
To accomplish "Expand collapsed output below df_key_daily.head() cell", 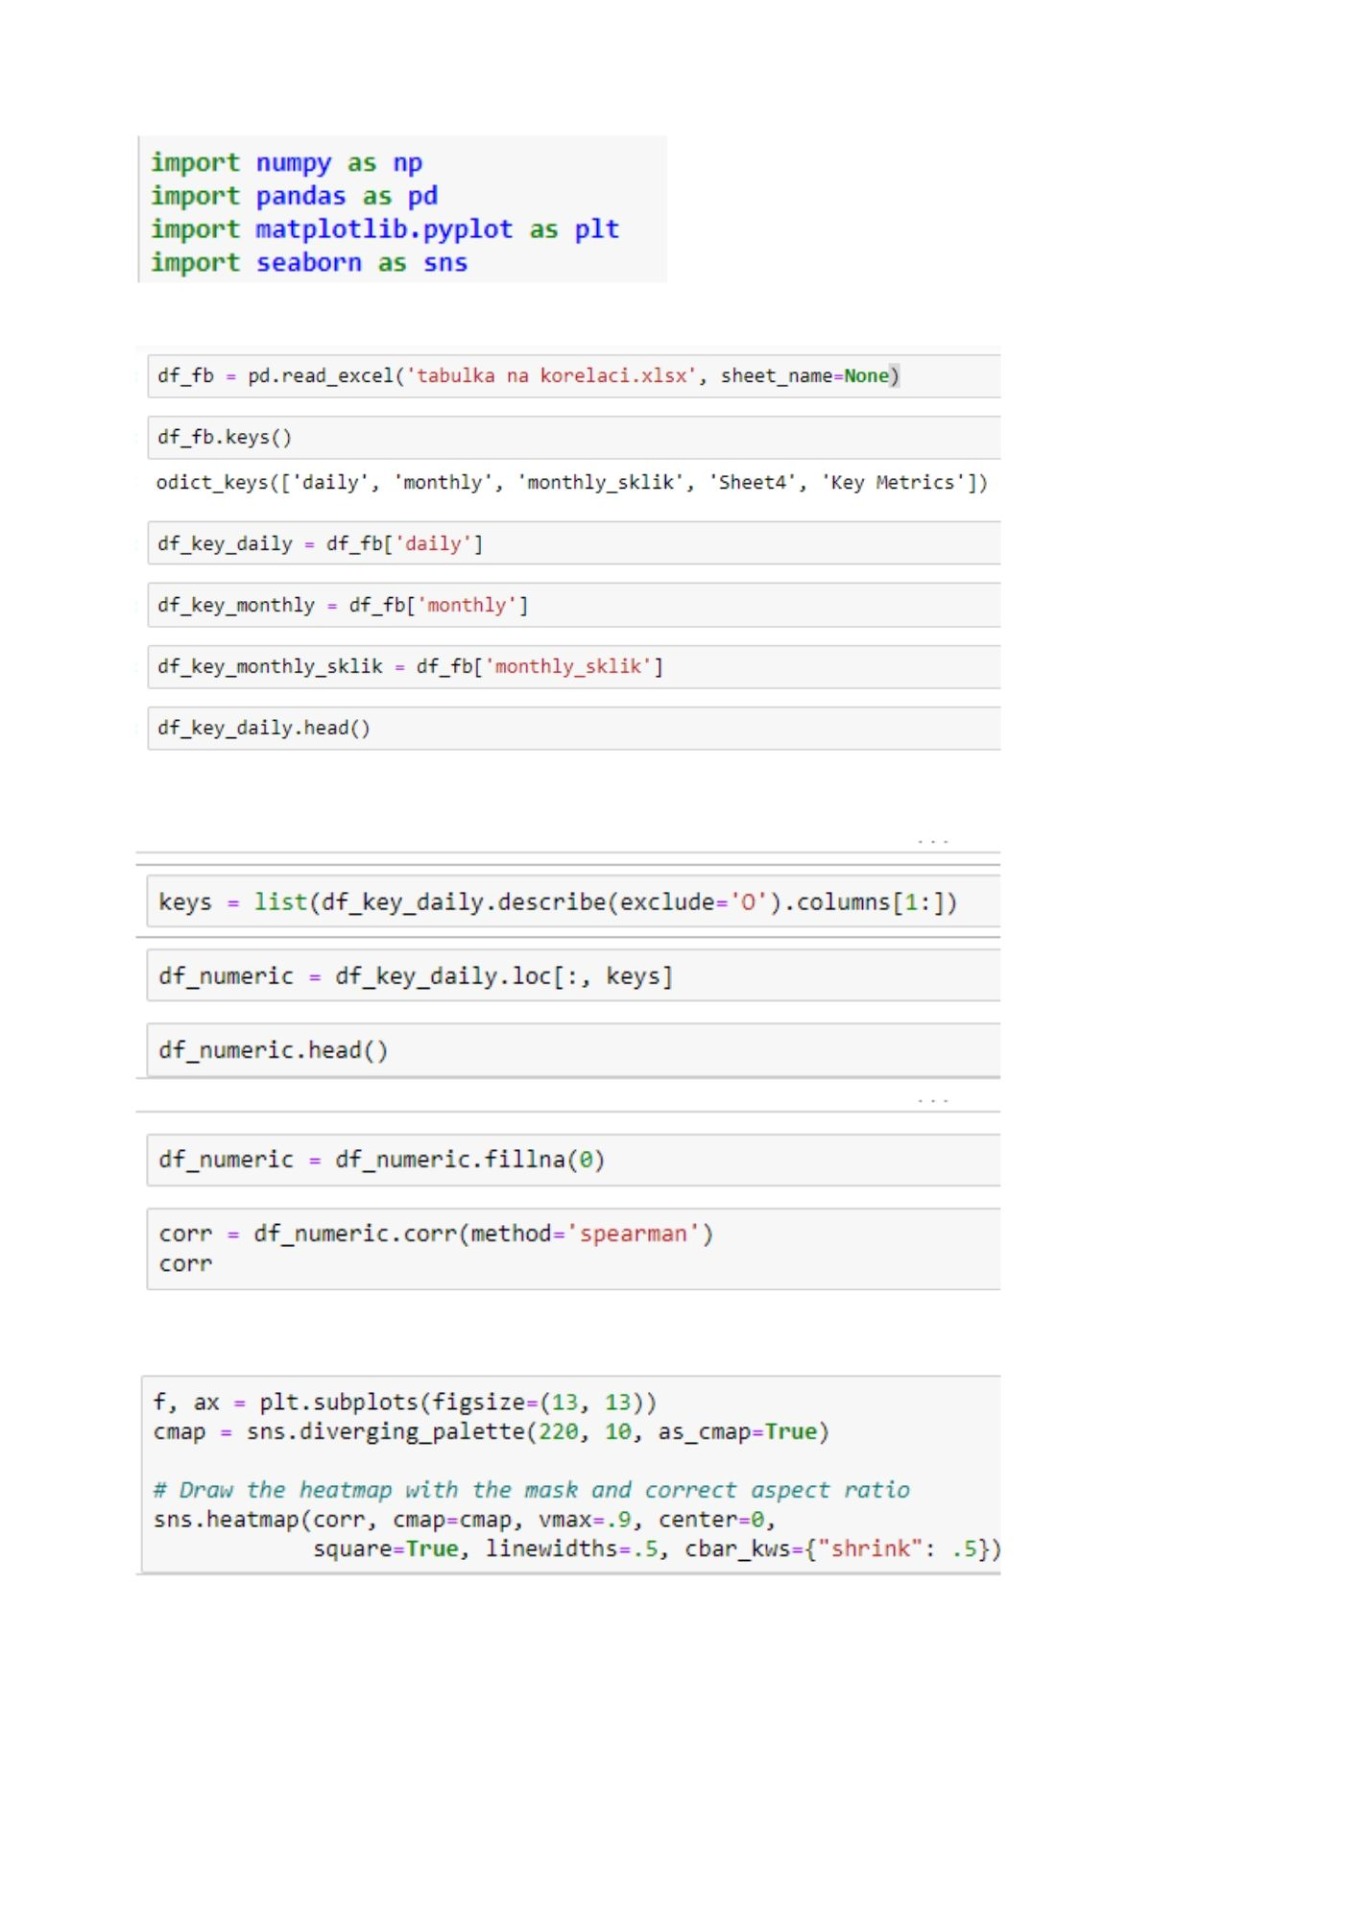I will click(932, 842).
